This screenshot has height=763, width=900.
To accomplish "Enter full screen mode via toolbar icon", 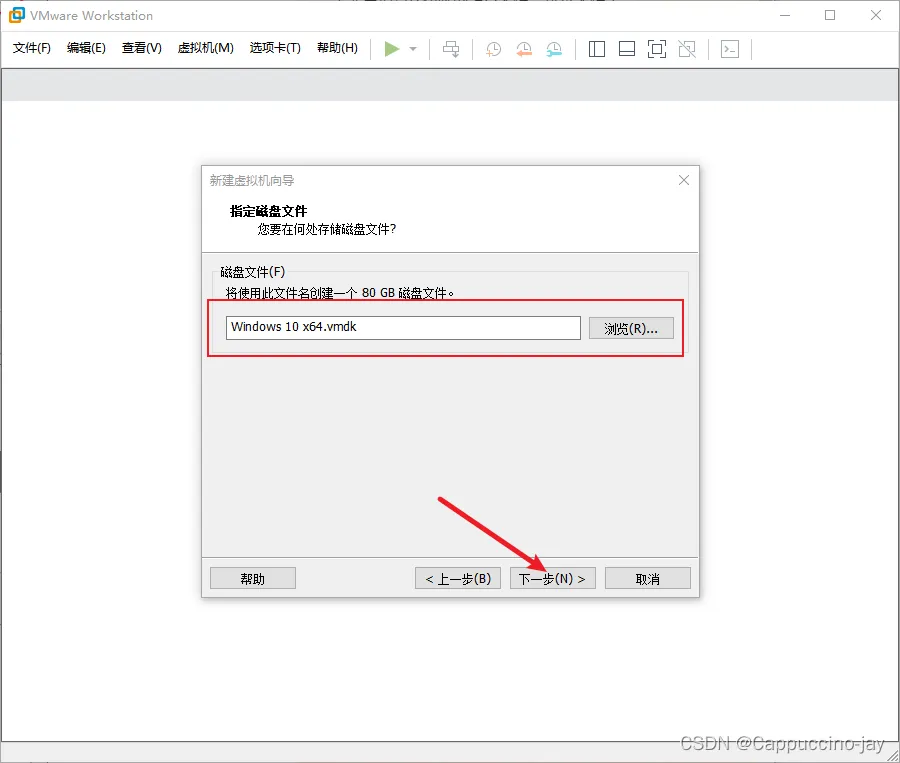I will point(657,49).
